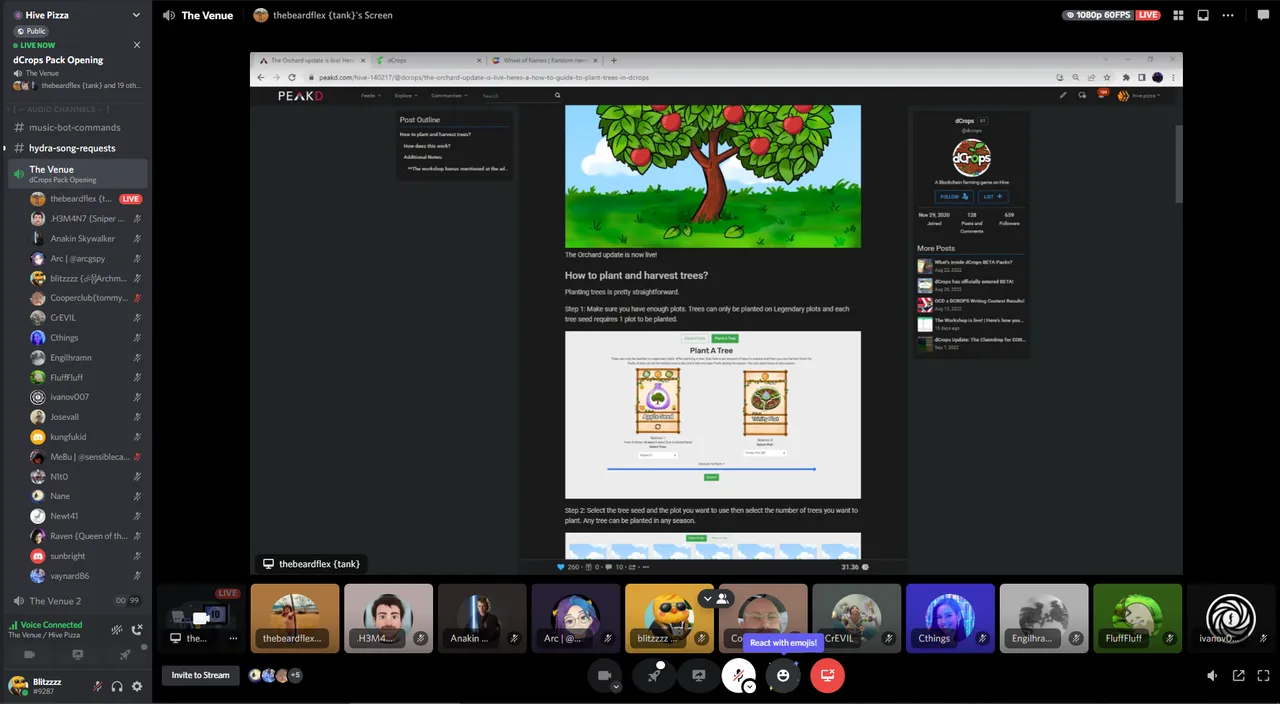This screenshot has width=1280, height=704.
Task: Focus the Arc participant tile
Action: pos(576,618)
